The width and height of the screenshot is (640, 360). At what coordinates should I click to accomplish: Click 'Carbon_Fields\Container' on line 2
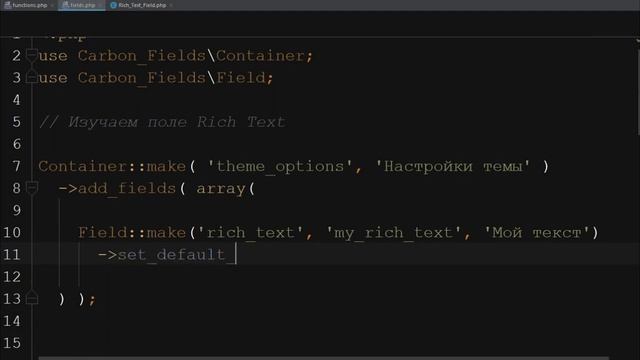[x=191, y=56]
